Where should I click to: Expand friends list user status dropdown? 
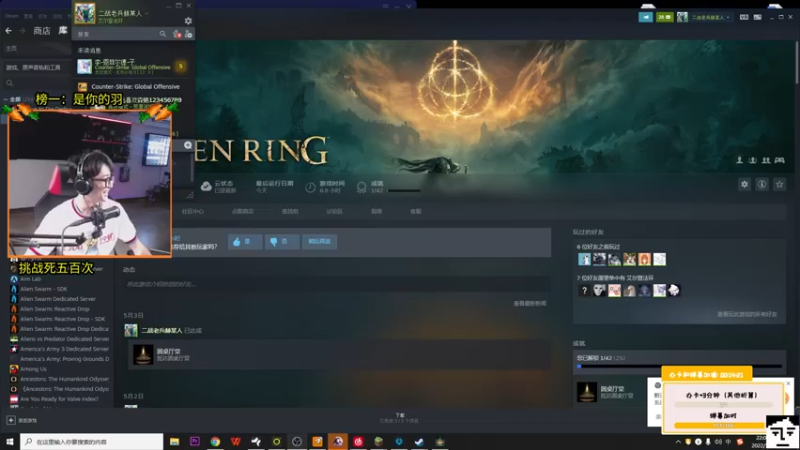pyautogui.click(x=147, y=13)
